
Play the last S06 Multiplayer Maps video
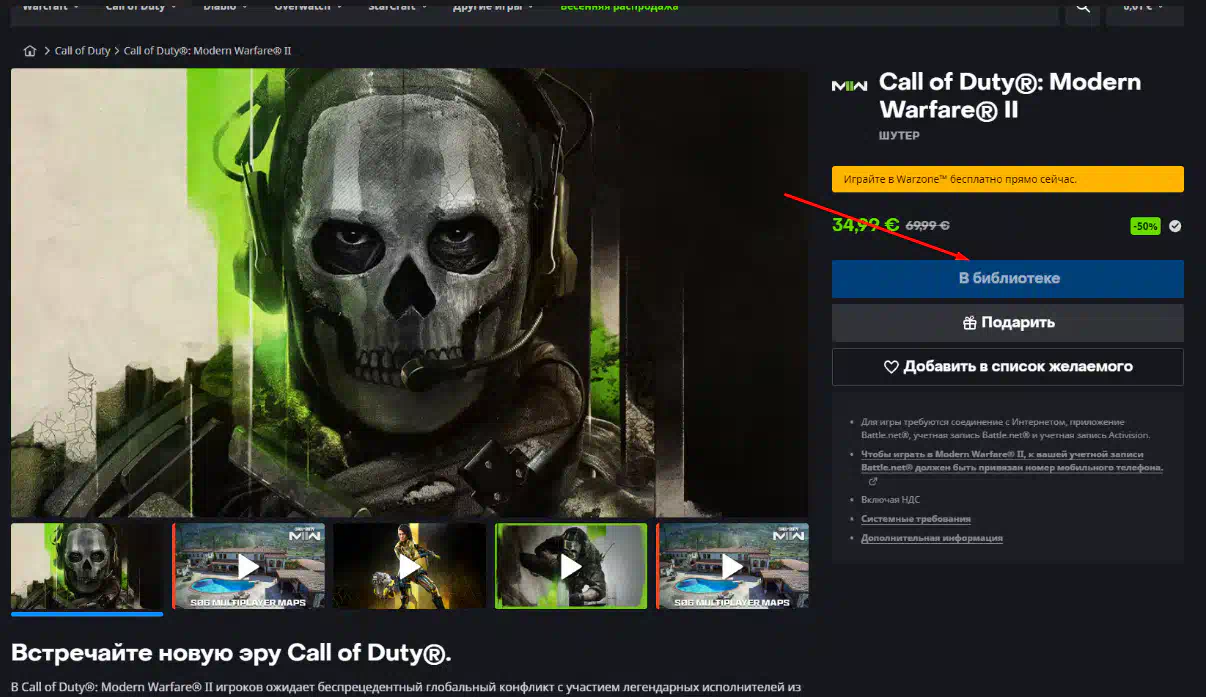[732, 566]
